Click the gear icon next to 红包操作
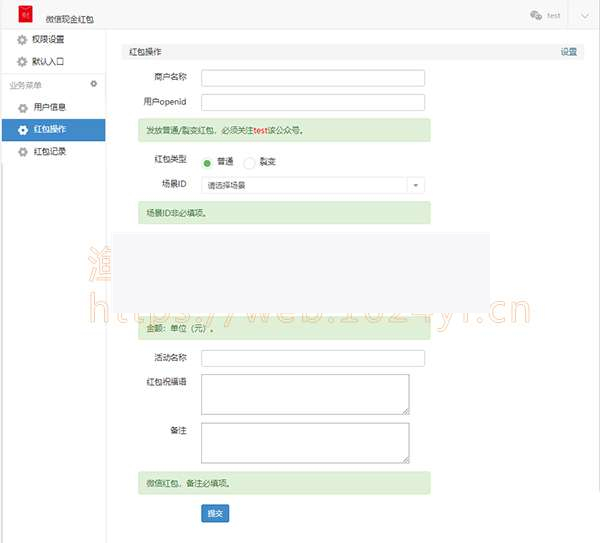 [22, 129]
